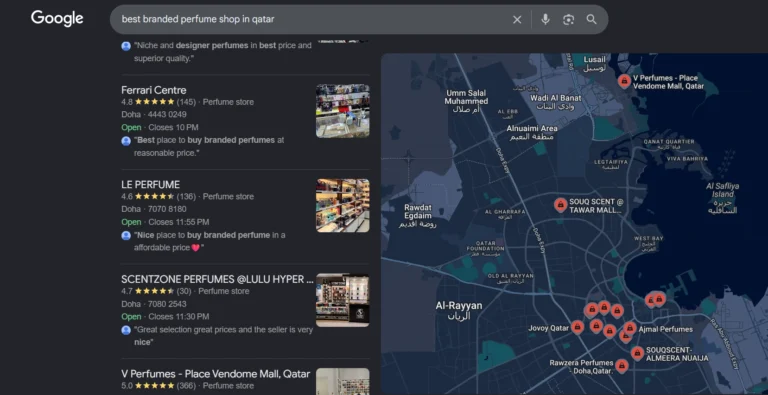Open V Perfumes Place Vendome Mall listing

pos(216,374)
